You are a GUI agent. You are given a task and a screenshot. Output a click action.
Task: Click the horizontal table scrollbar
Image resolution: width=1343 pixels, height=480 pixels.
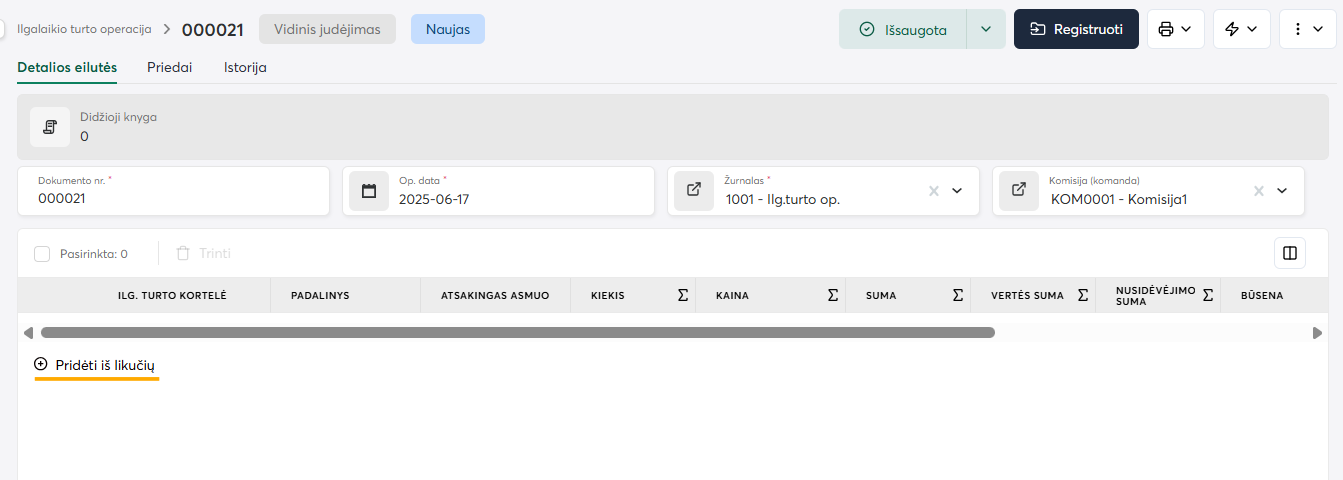coord(517,332)
